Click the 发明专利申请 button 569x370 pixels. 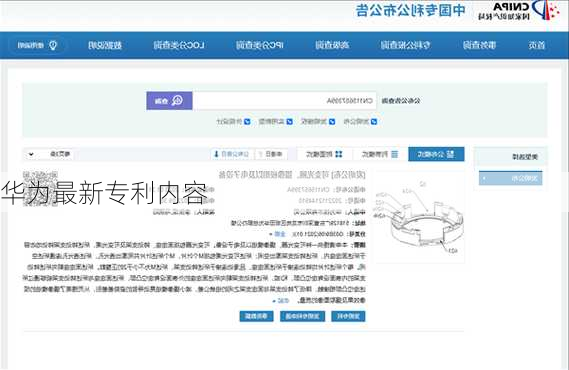click(x=302, y=316)
